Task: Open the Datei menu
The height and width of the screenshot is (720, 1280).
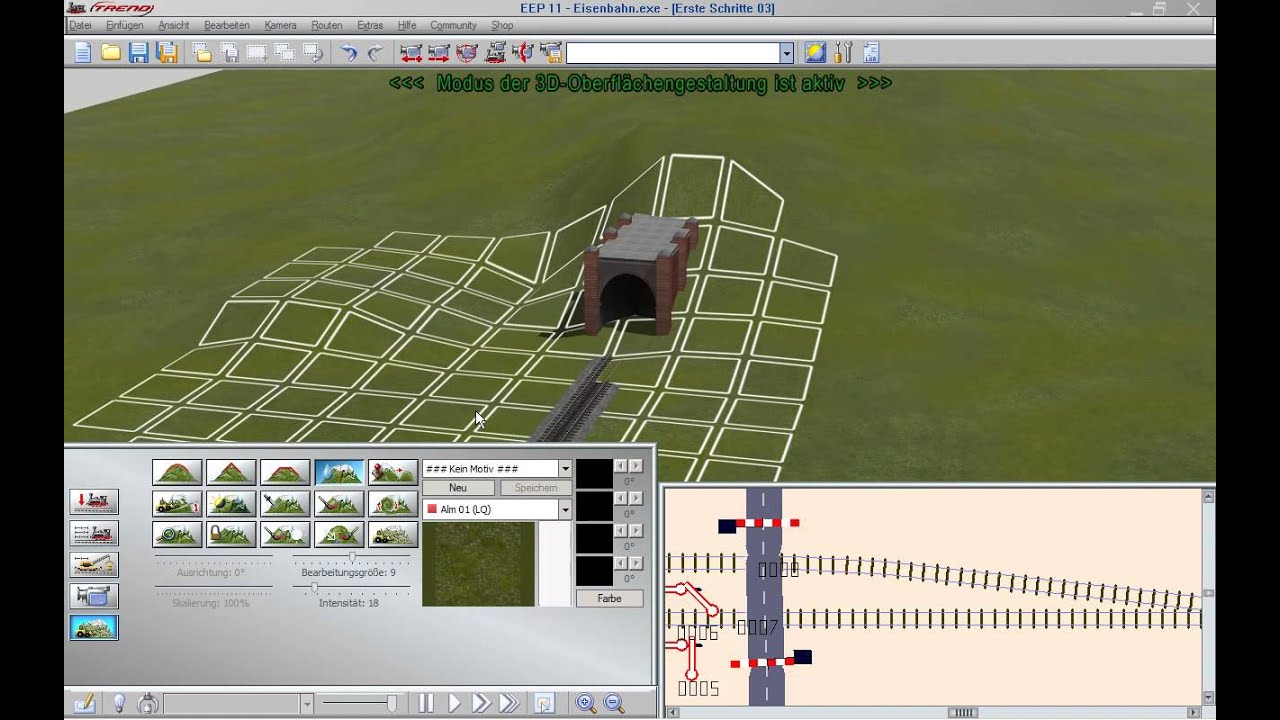Action: coord(80,25)
